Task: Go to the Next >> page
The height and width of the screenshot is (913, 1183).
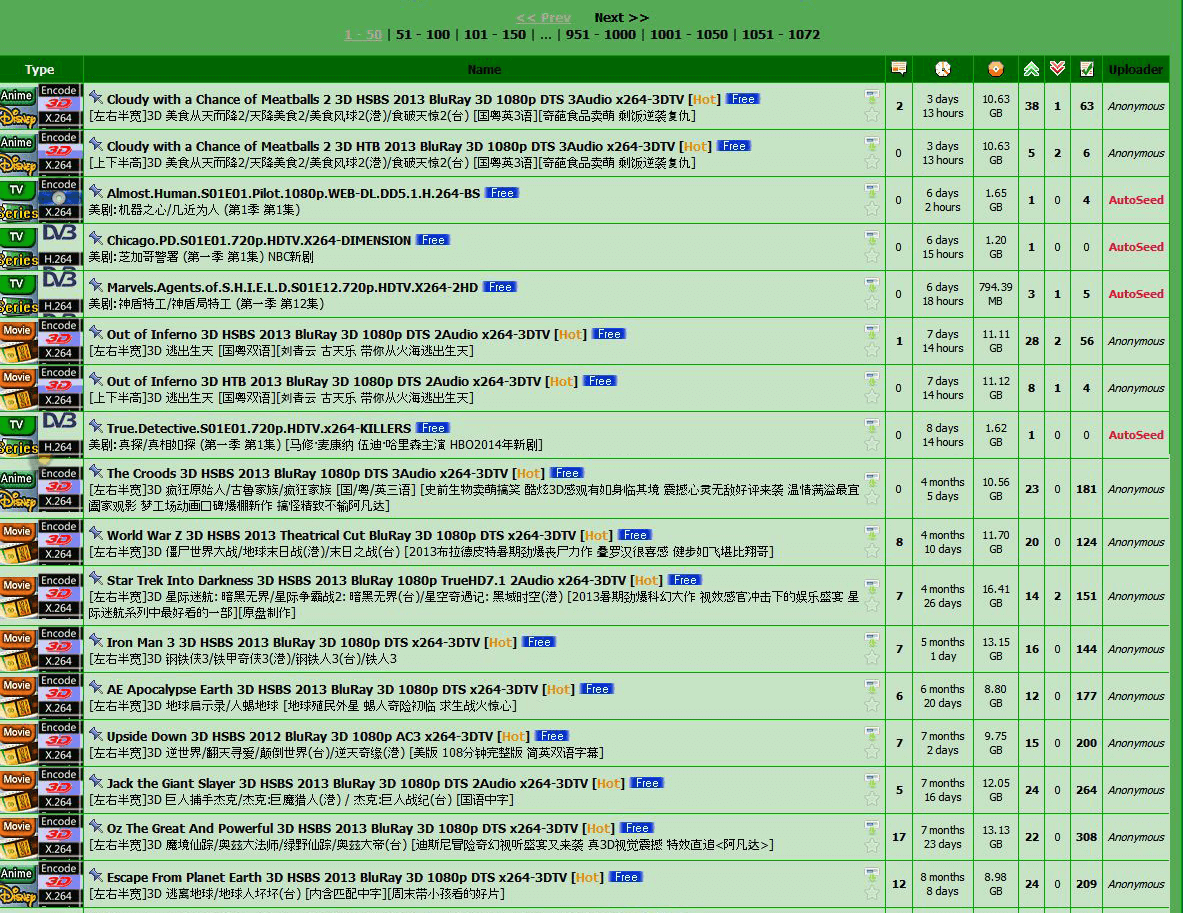Action: [621, 17]
